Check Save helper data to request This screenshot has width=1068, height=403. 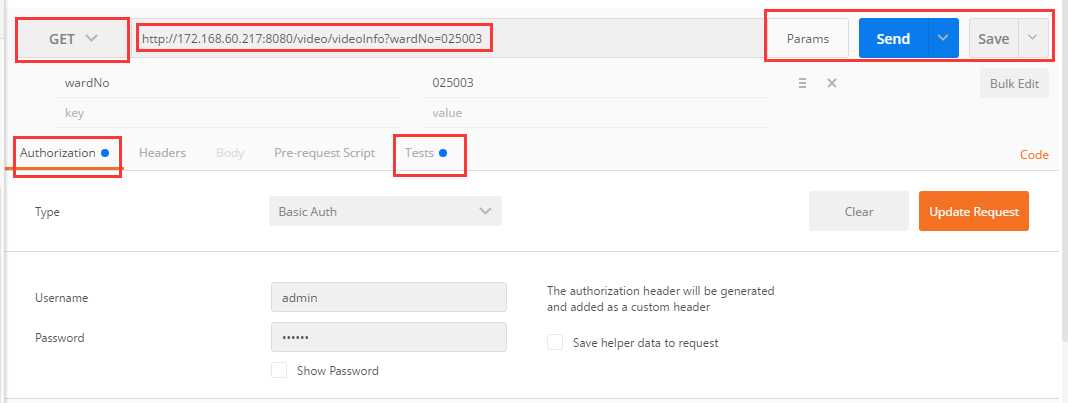(x=555, y=343)
